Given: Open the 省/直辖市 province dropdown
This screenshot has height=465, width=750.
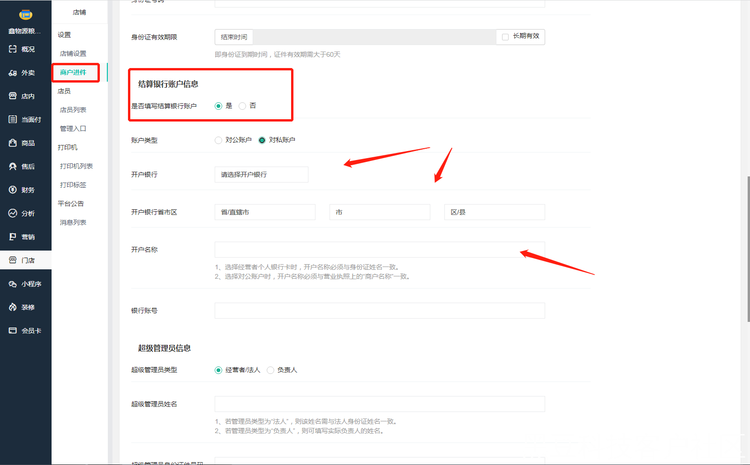Looking at the screenshot, I should click(x=265, y=212).
